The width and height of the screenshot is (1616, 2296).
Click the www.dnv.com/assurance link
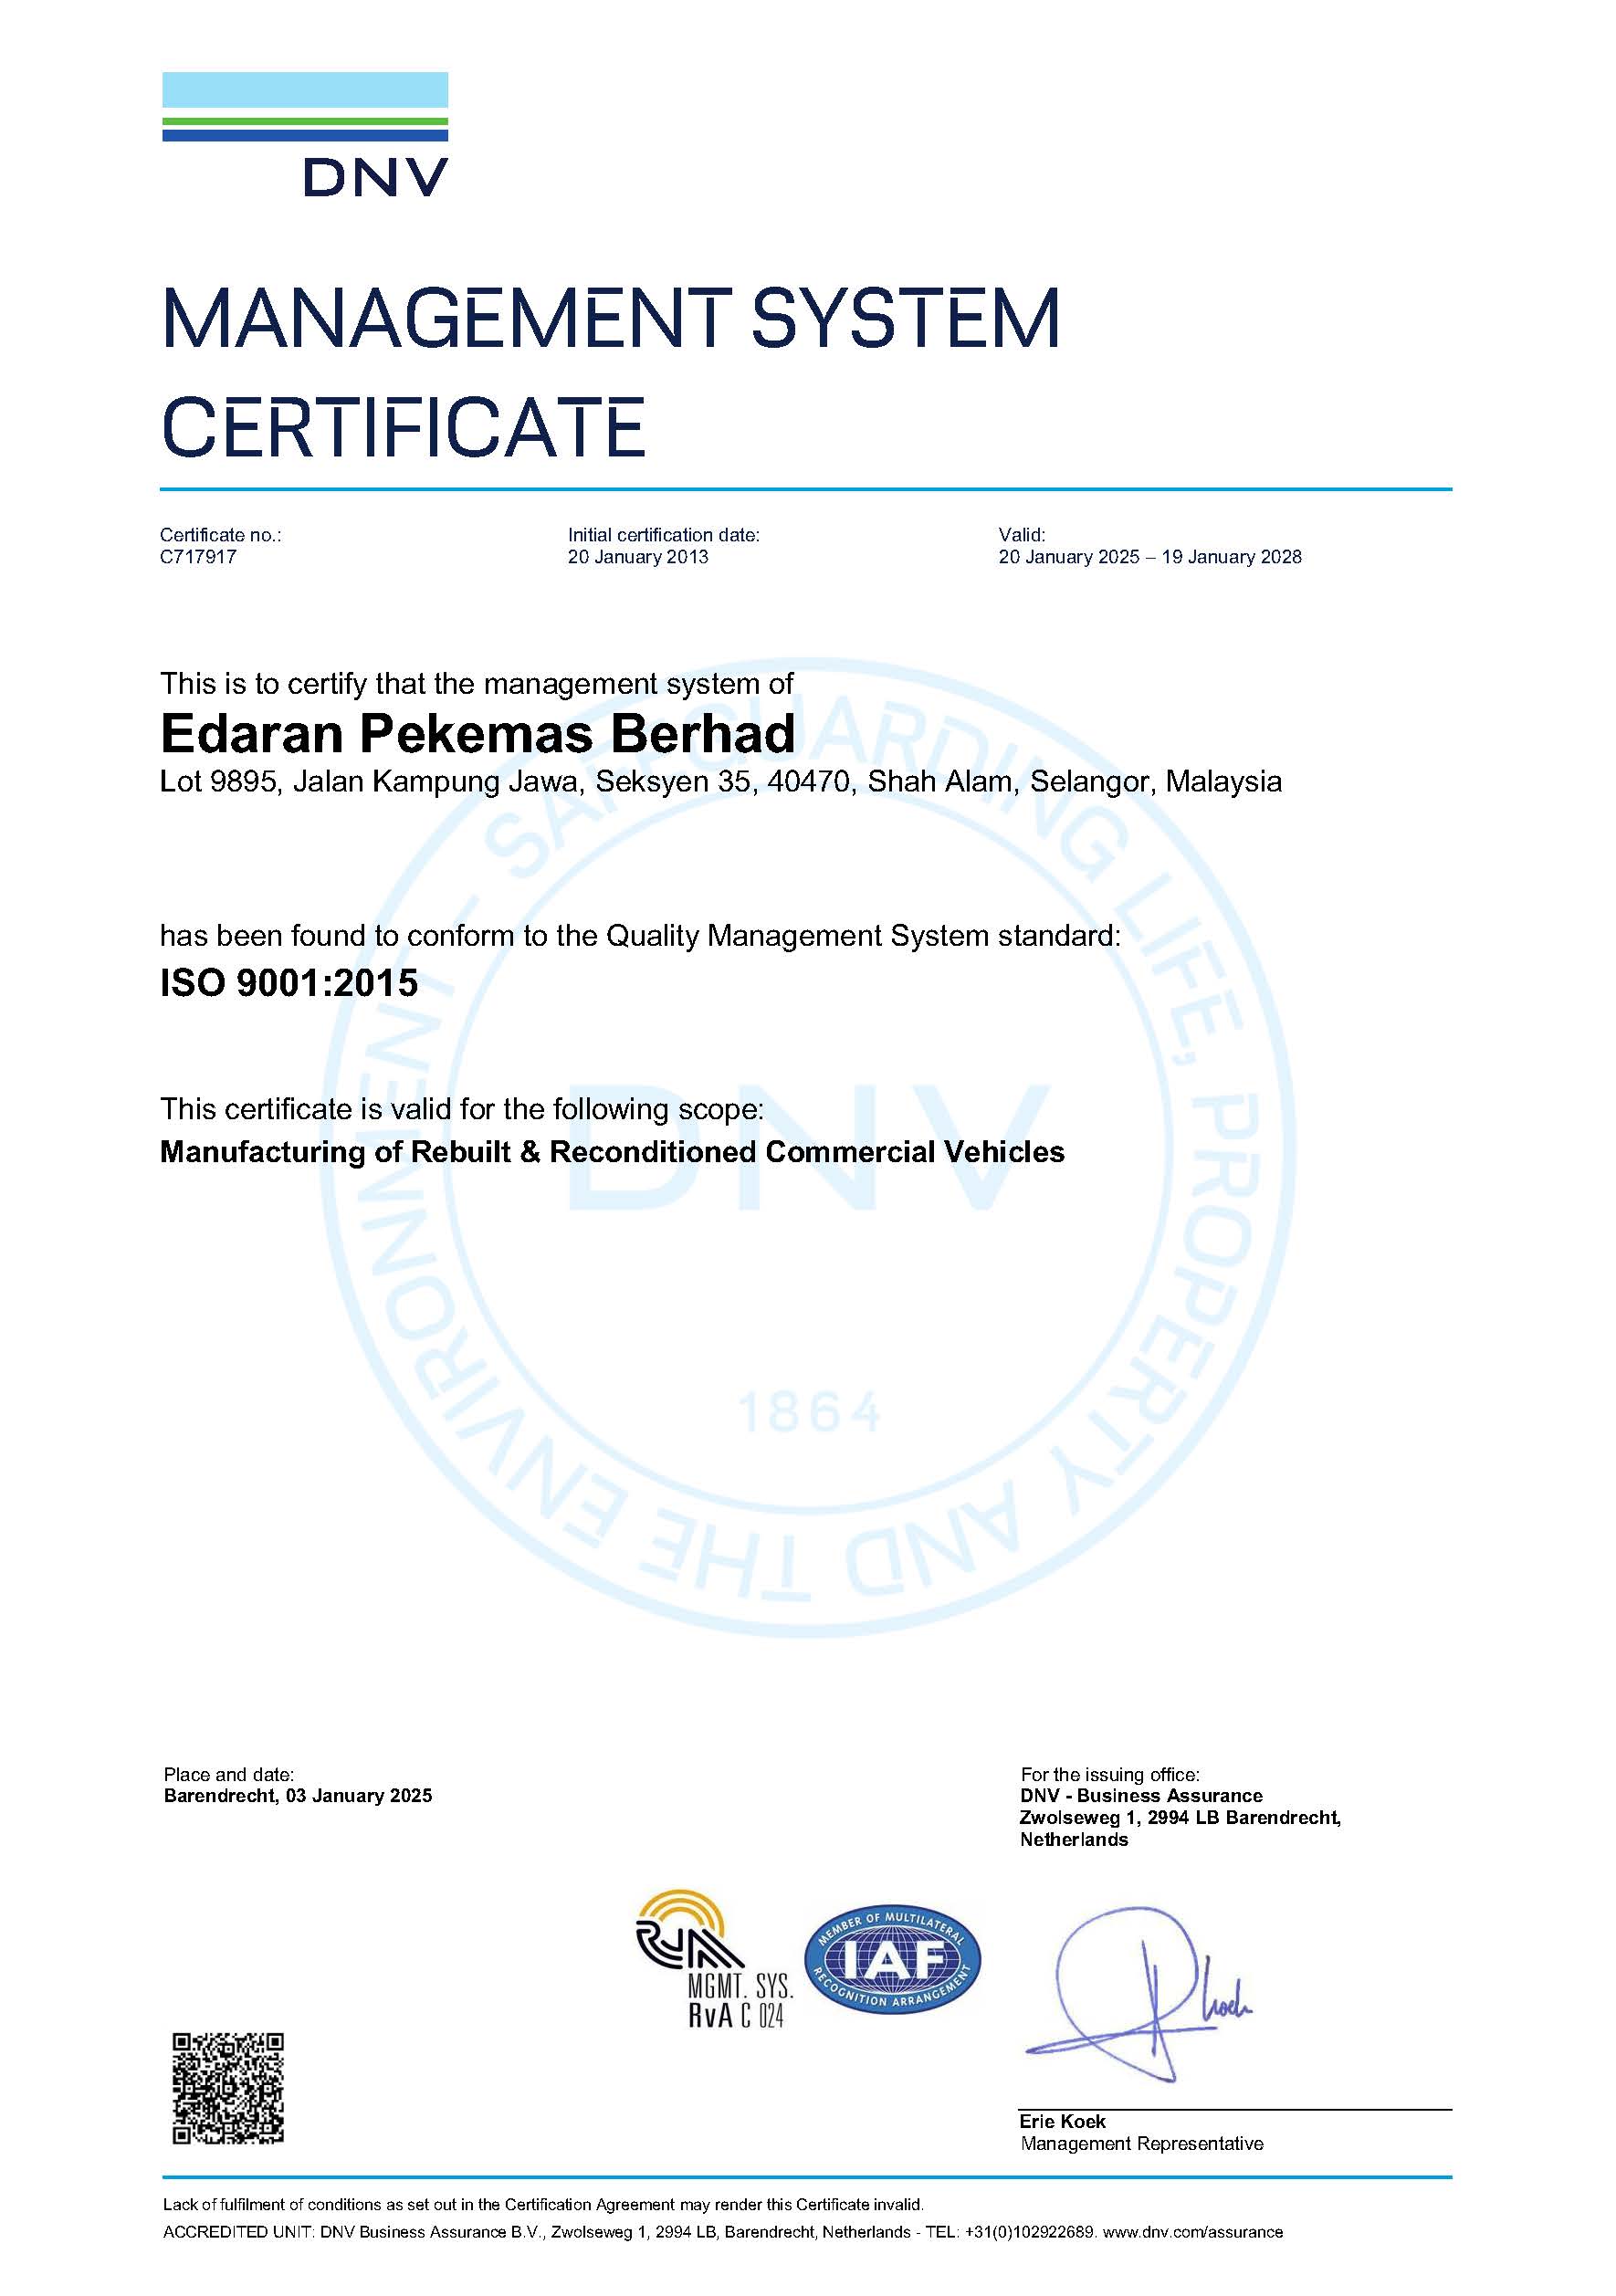tap(1194, 2231)
